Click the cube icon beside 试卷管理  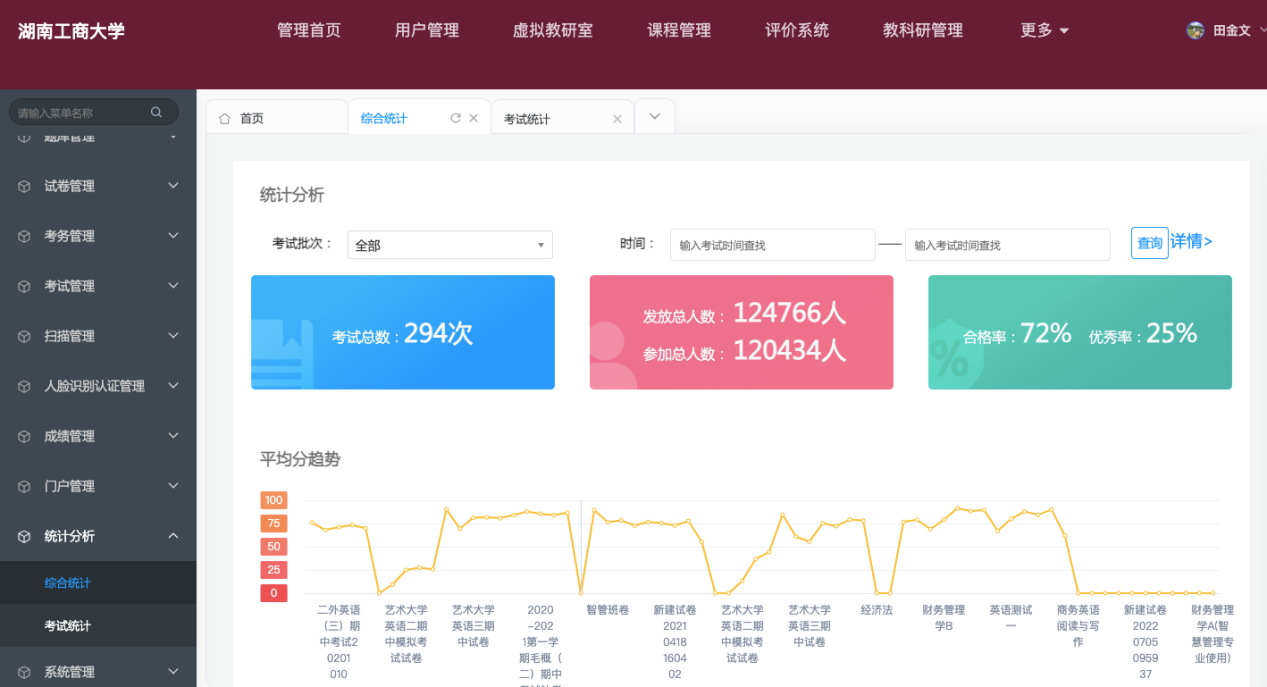point(24,186)
